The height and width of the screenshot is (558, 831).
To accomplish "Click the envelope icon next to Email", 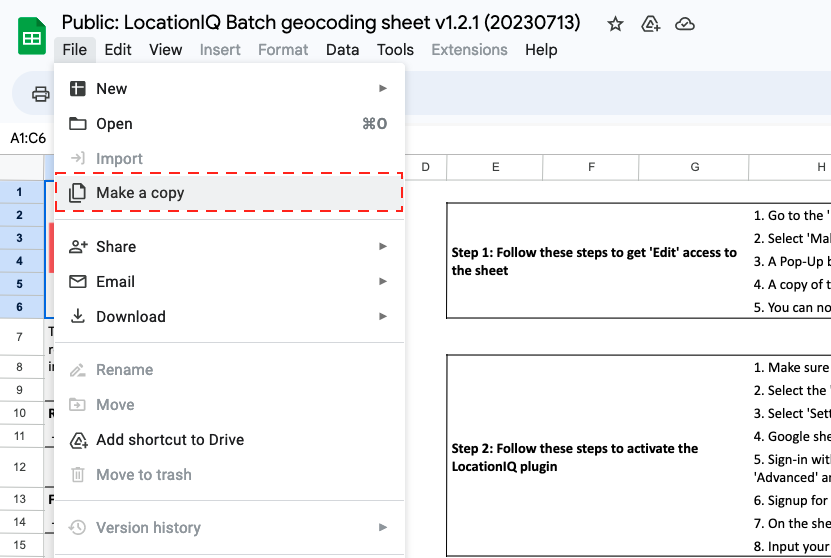I will coord(77,281).
